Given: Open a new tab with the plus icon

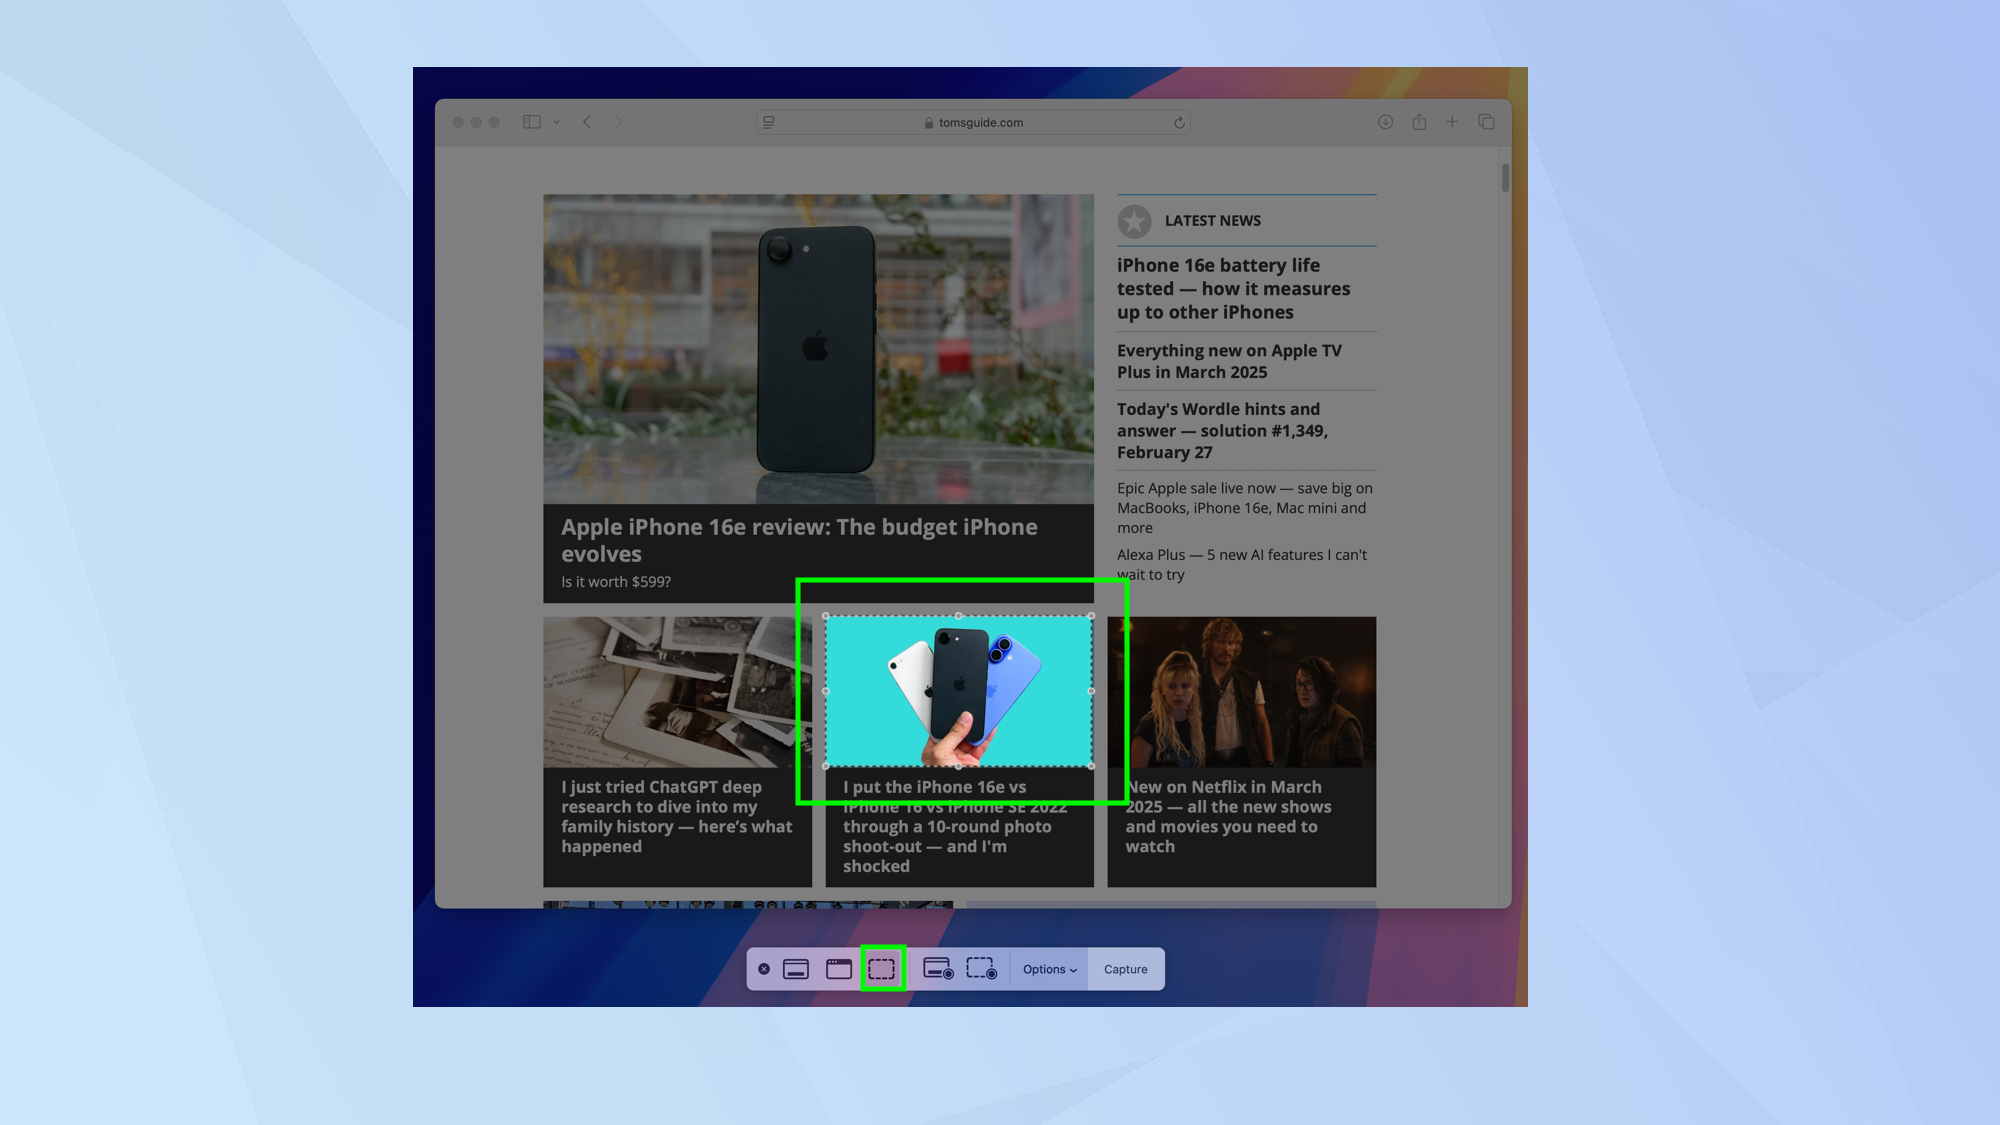Looking at the screenshot, I should coord(1453,121).
